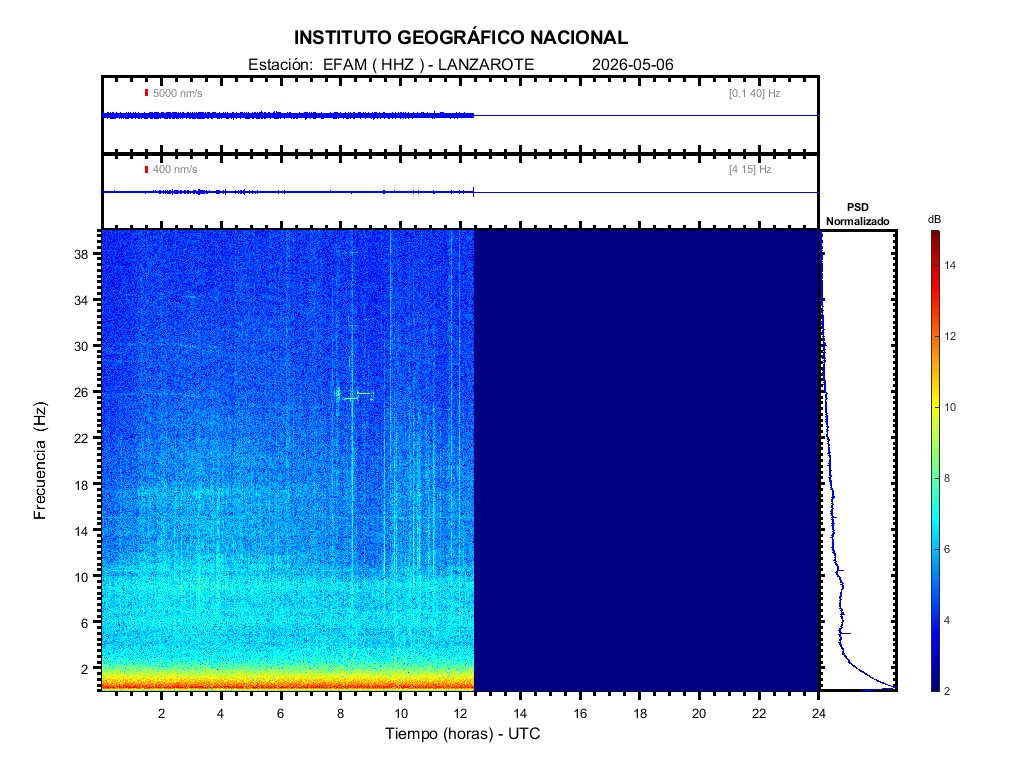1024x768 pixels.
Task: Click the PSD Normalizado heading
Action: [857, 214]
